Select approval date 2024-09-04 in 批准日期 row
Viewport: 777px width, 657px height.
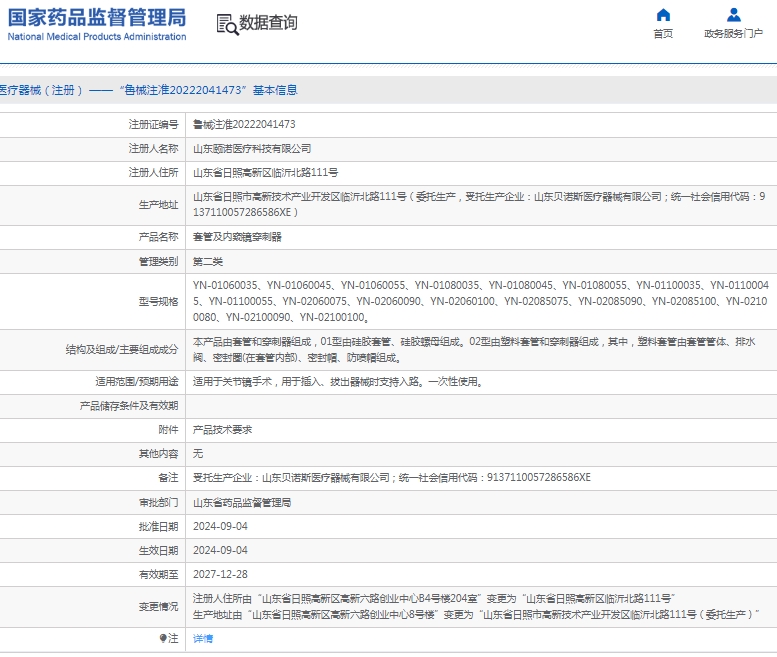point(220,527)
